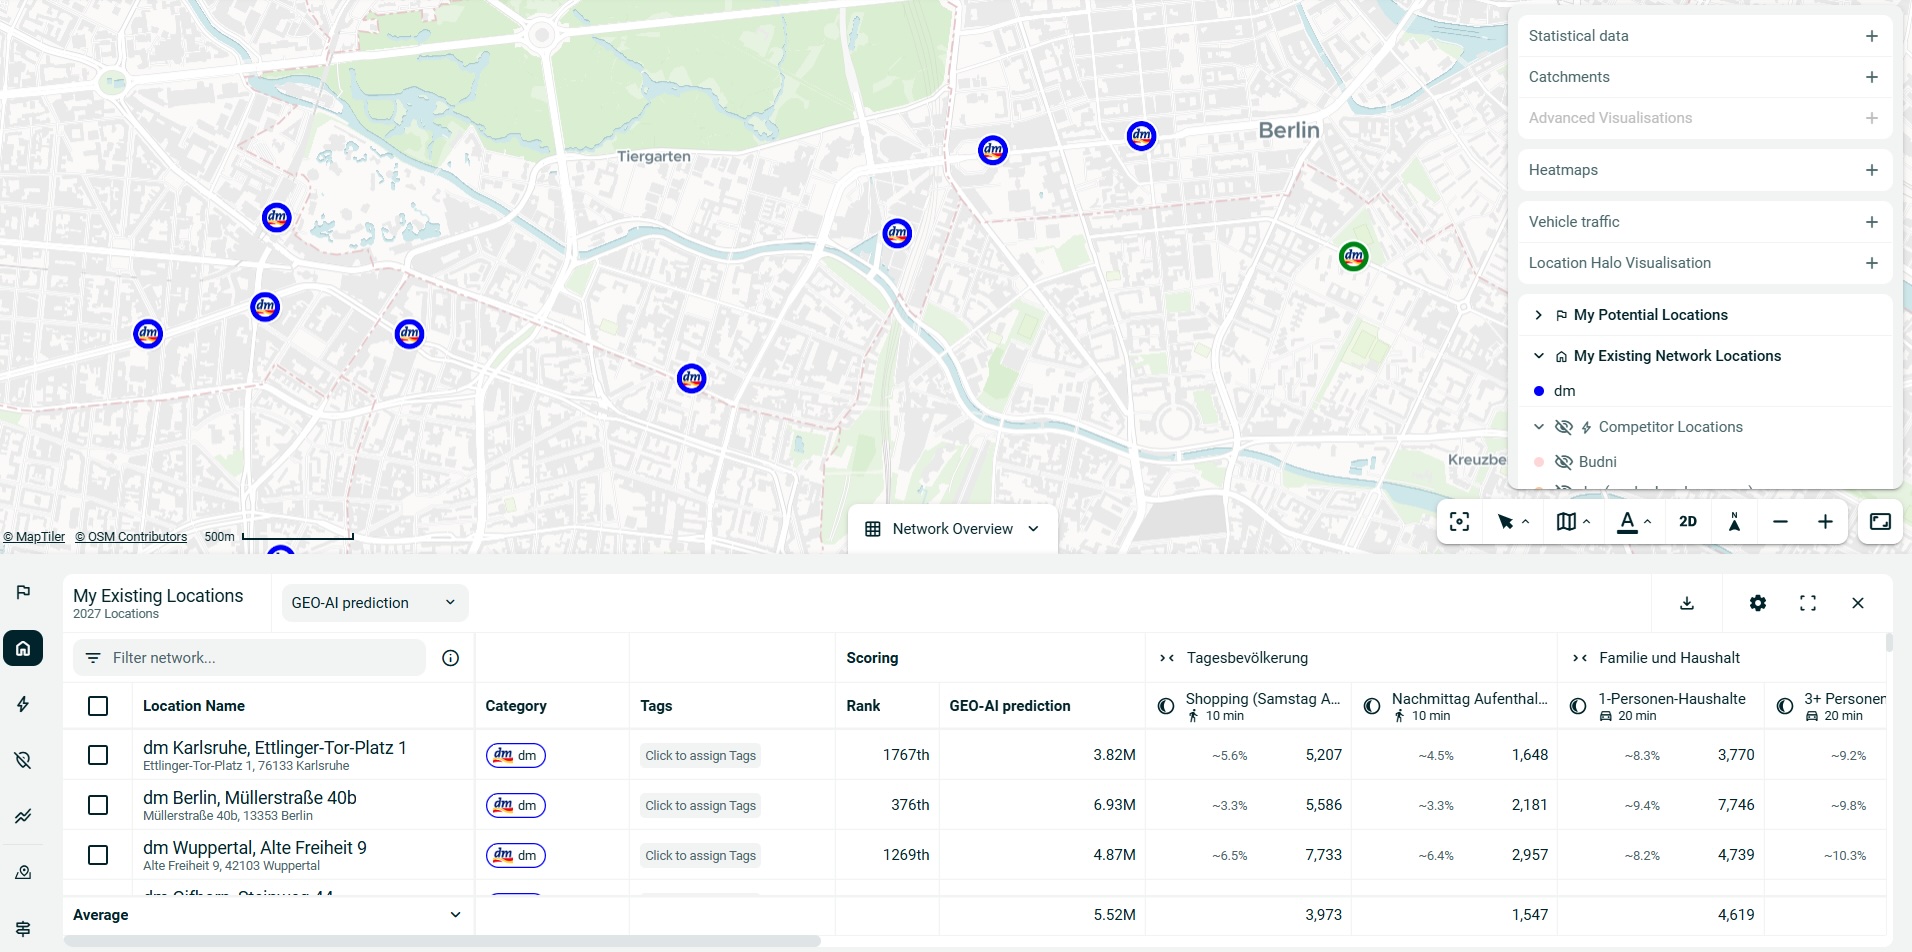Assign tags to dm Berlin Müllerstraße row

point(700,806)
